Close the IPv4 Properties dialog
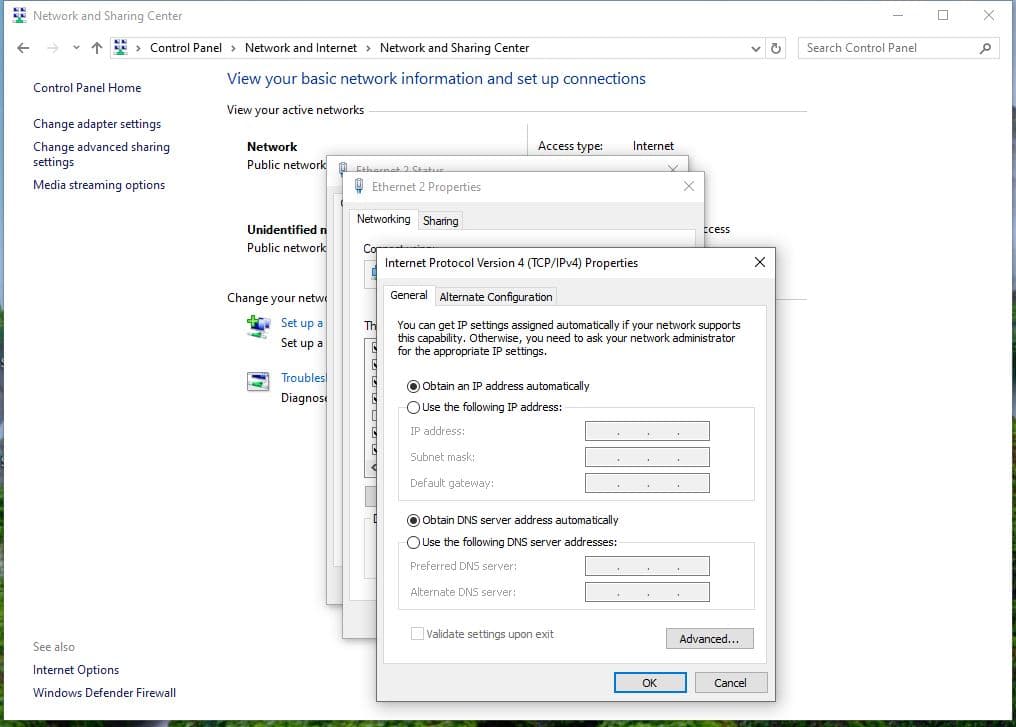This screenshot has width=1016, height=727. pos(759,262)
